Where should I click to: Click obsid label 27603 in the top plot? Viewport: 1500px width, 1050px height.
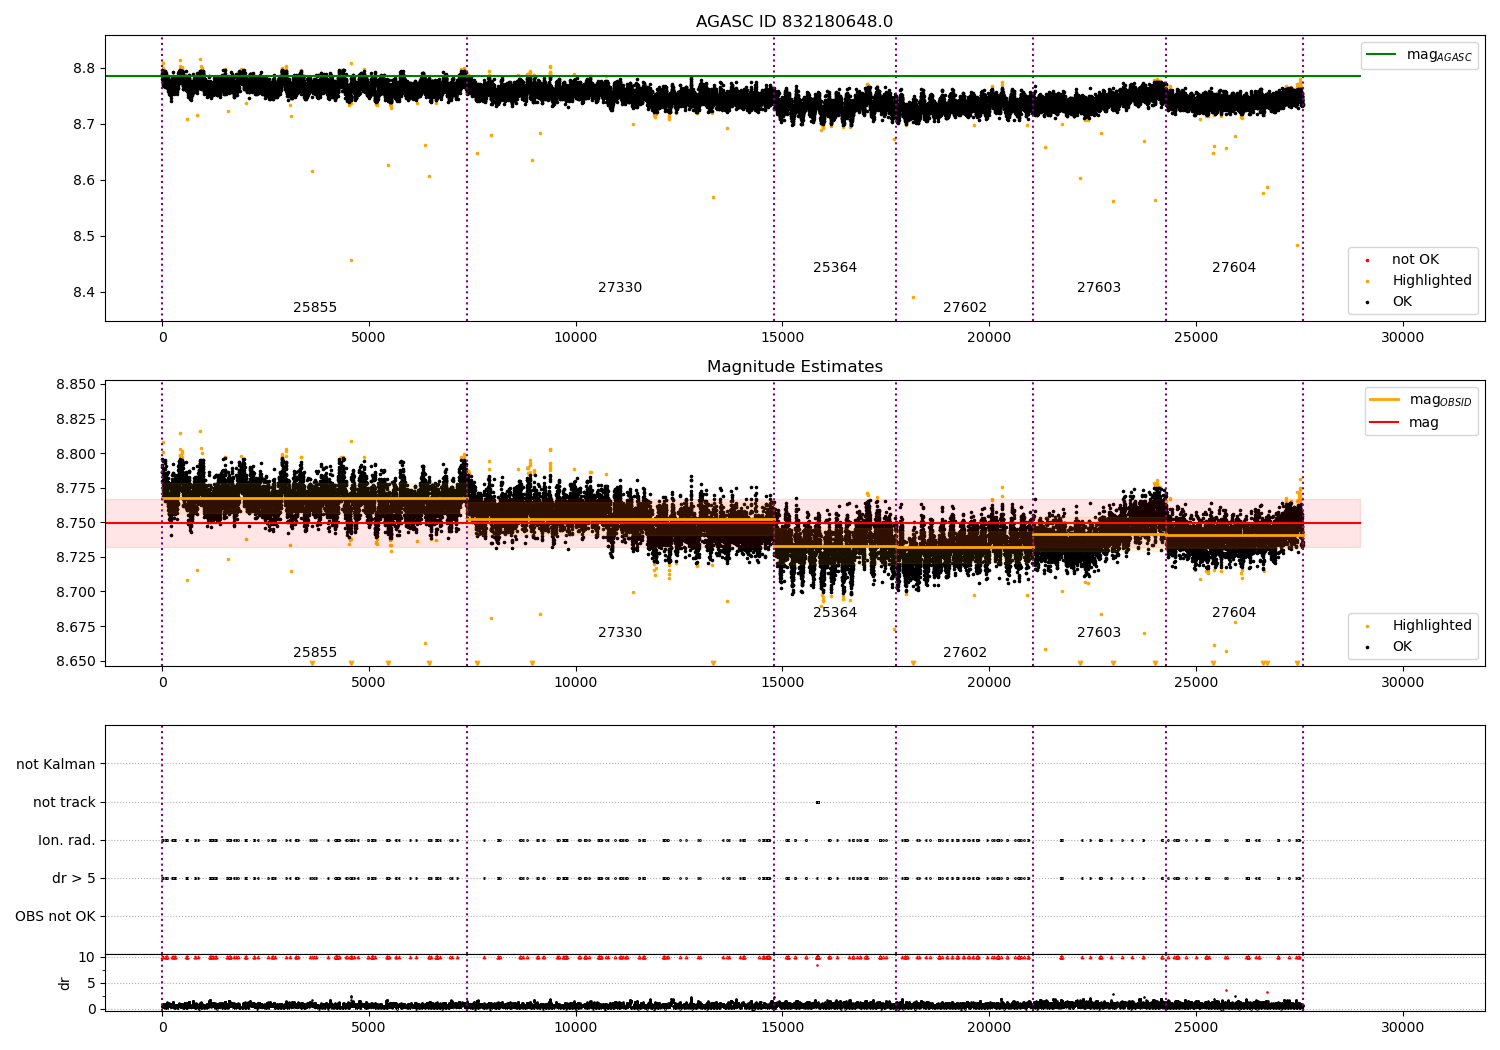[1099, 288]
